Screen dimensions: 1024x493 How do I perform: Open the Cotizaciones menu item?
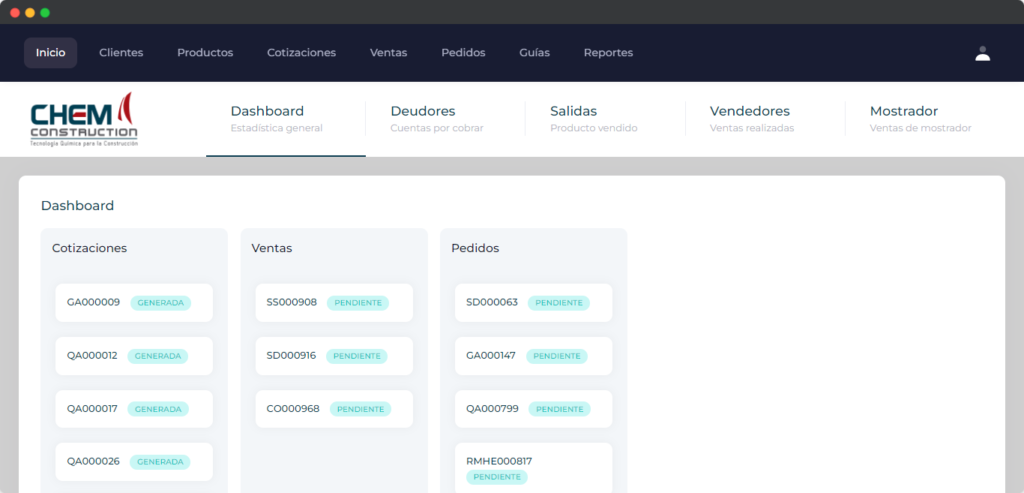click(x=301, y=53)
